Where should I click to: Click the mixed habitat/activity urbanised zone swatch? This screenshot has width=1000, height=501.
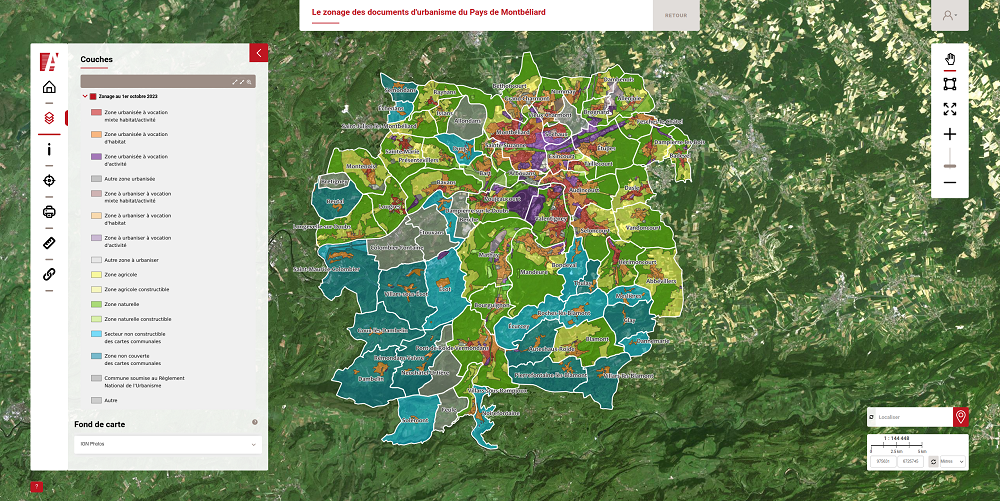[x=96, y=112]
